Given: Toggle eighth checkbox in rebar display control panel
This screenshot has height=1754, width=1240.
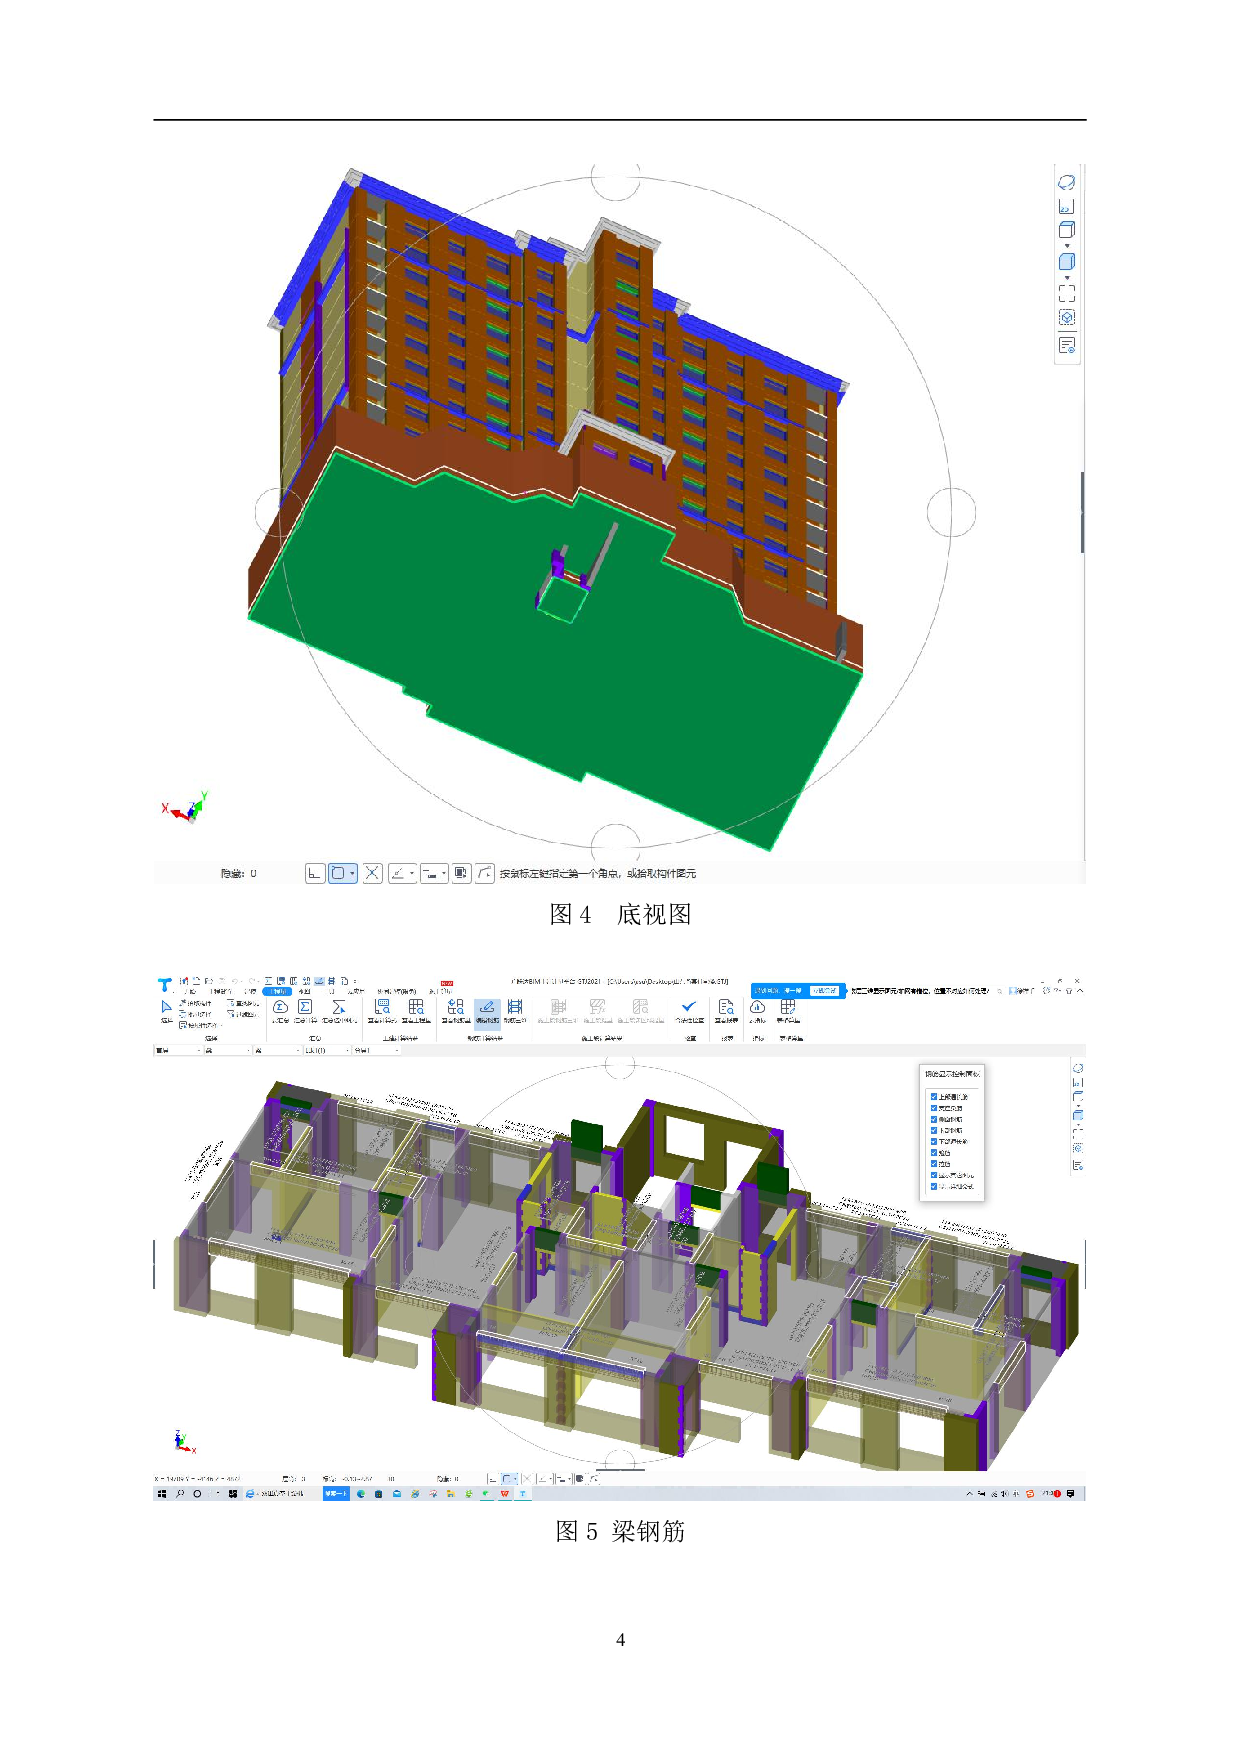Looking at the screenshot, I should [x=934, y=1175].
